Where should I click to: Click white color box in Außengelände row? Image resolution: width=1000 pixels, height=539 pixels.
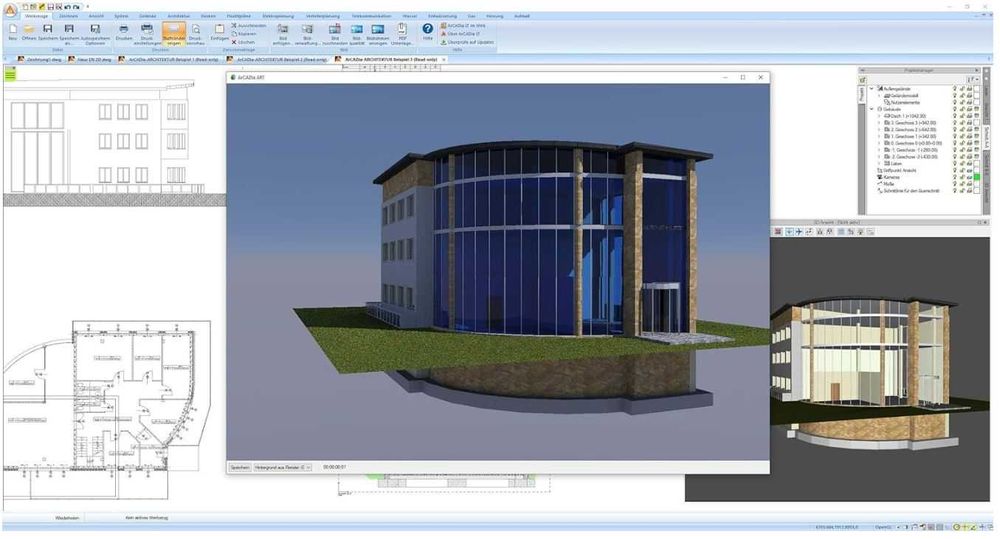click(976, 89)
